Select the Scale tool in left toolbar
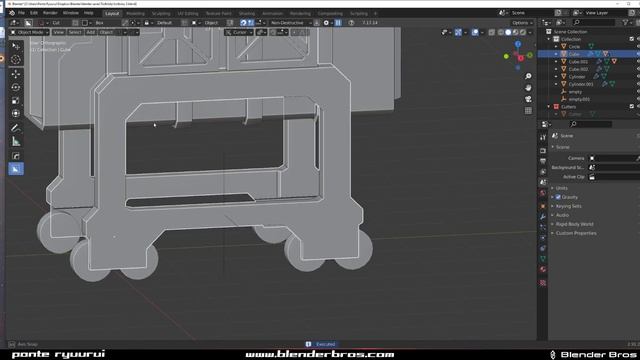Screen dimensions: 640x360 click(x=16, y=101)
